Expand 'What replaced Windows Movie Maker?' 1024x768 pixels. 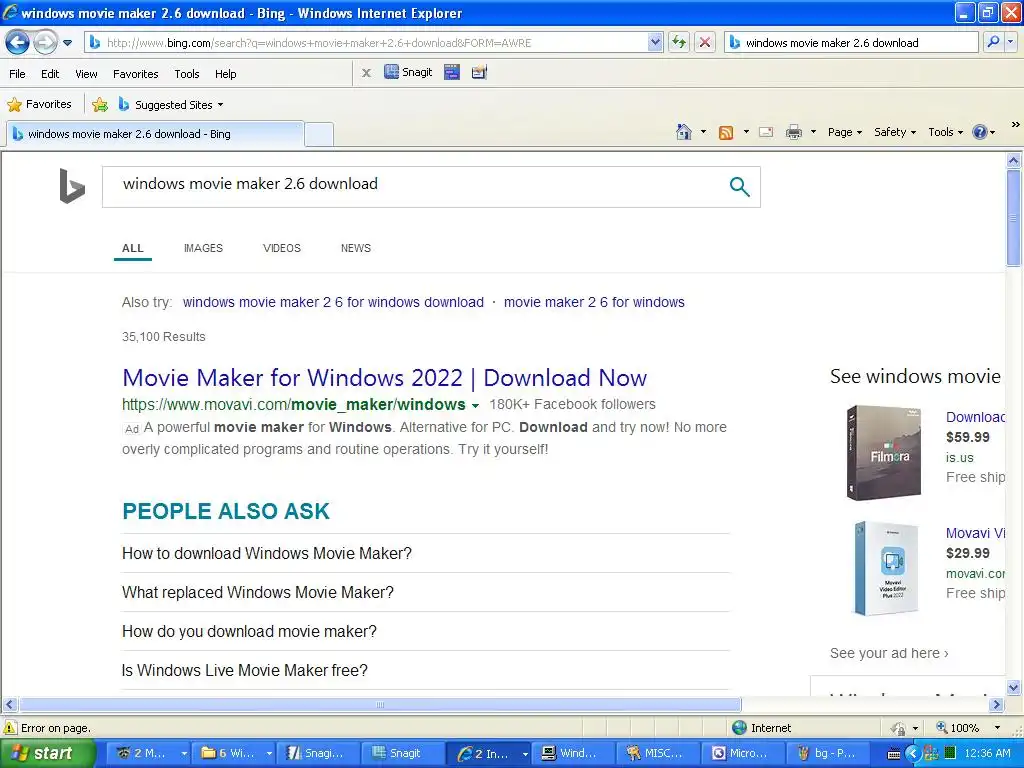pos(425,592)
